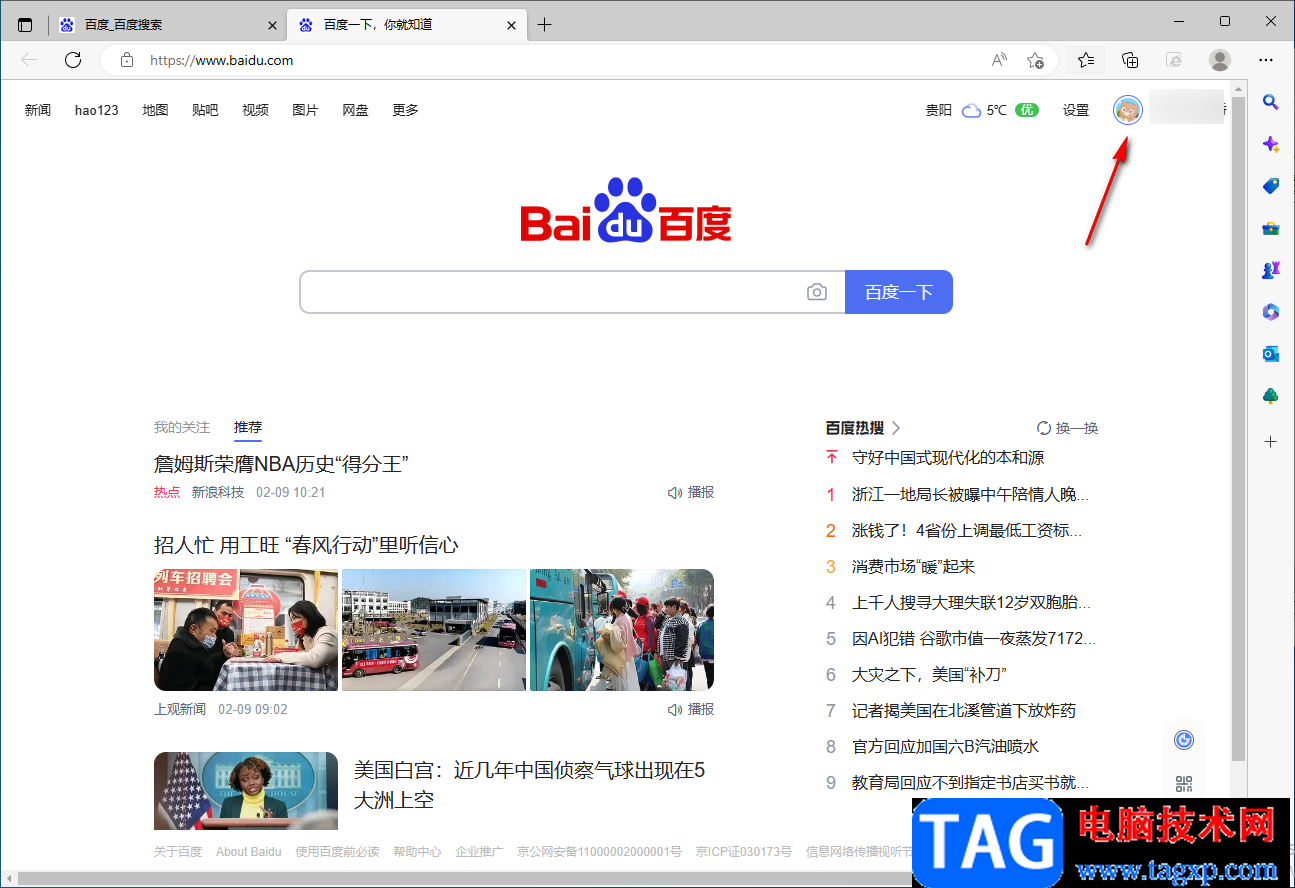Open the 网盘 nav link

[x=355, y=110]
